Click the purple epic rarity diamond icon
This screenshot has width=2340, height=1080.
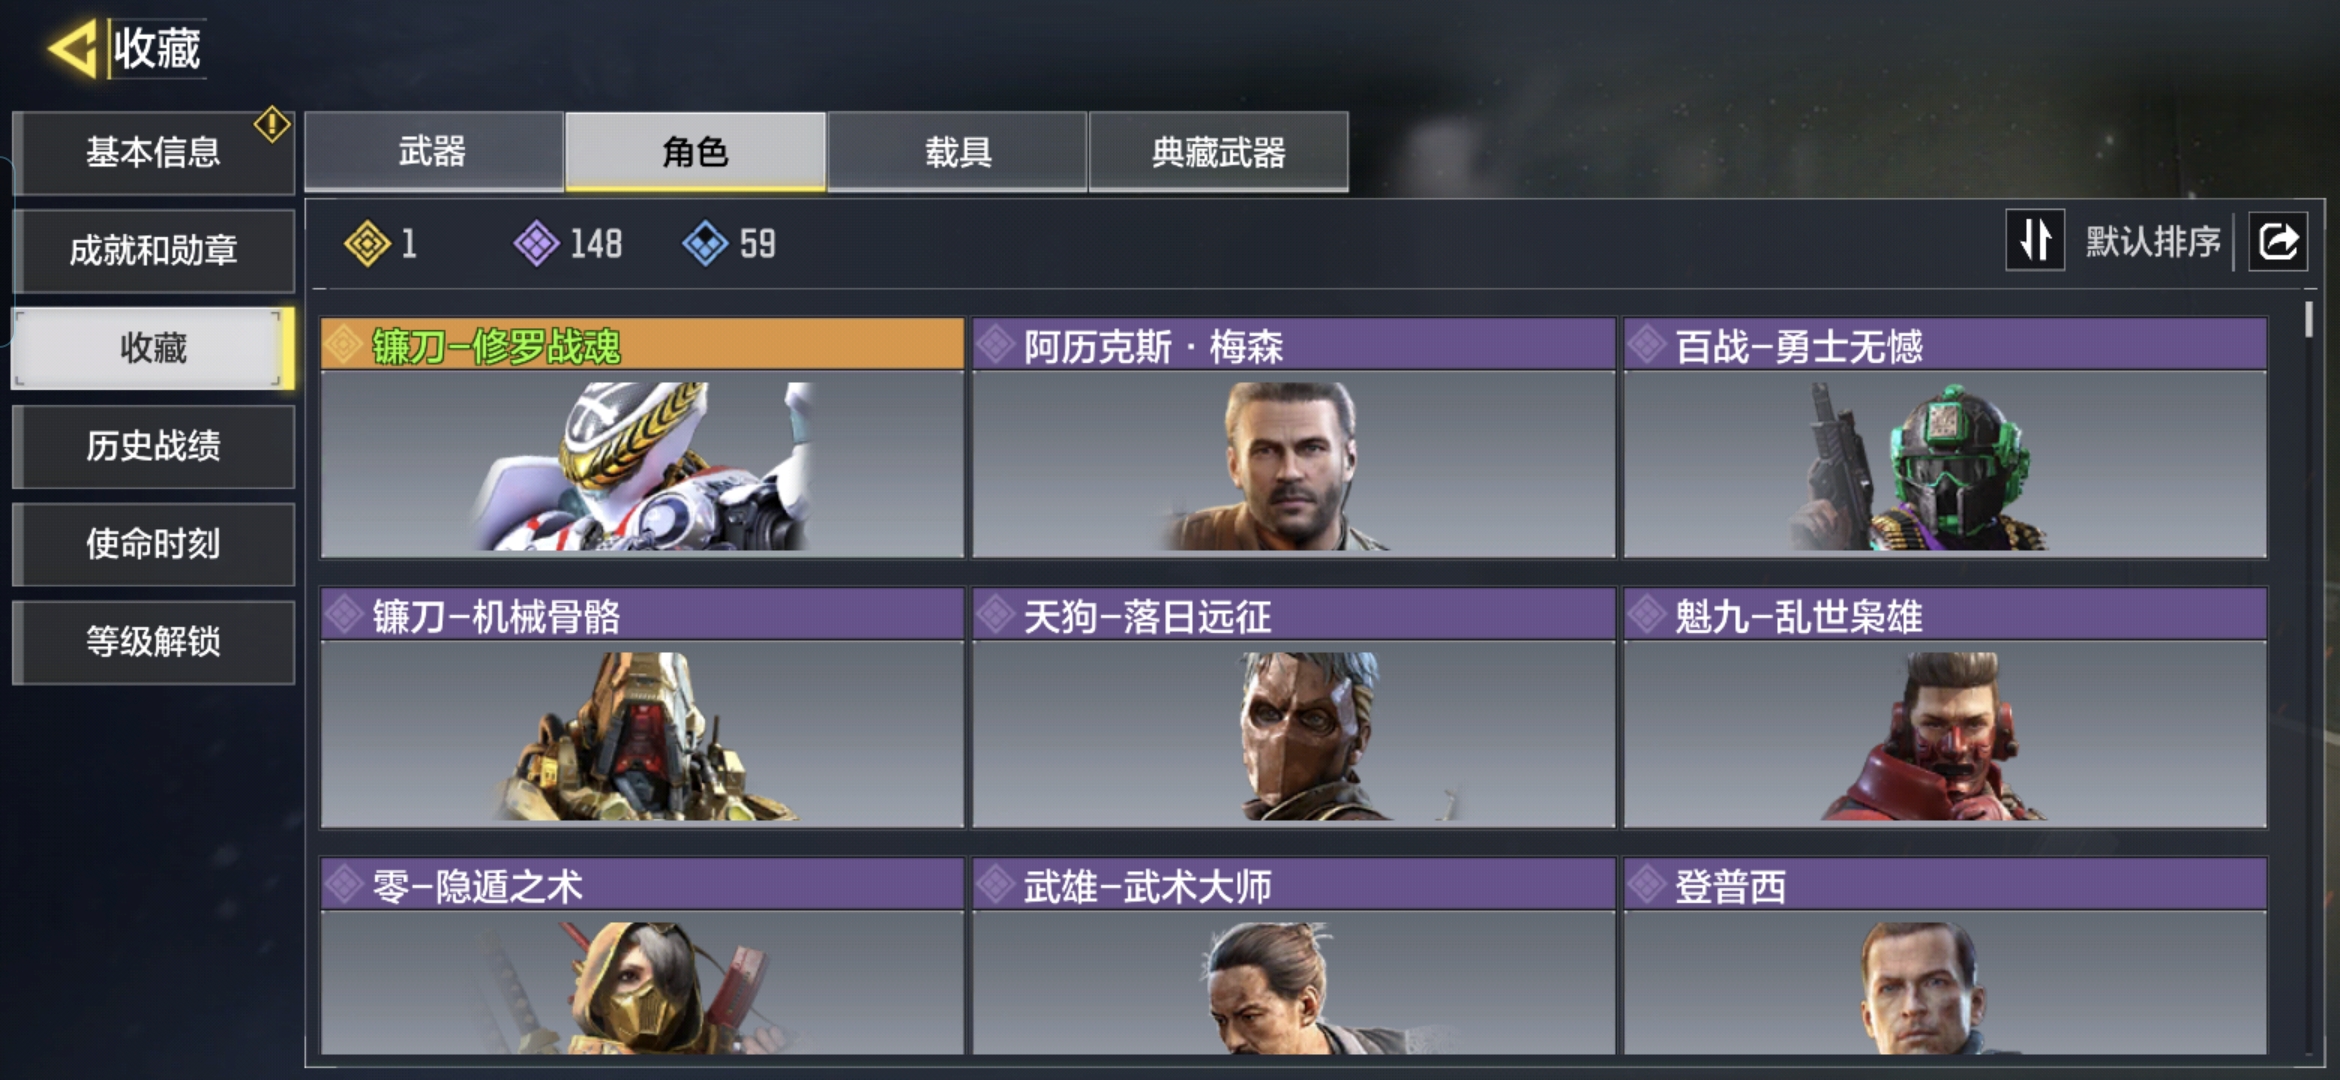537,243
